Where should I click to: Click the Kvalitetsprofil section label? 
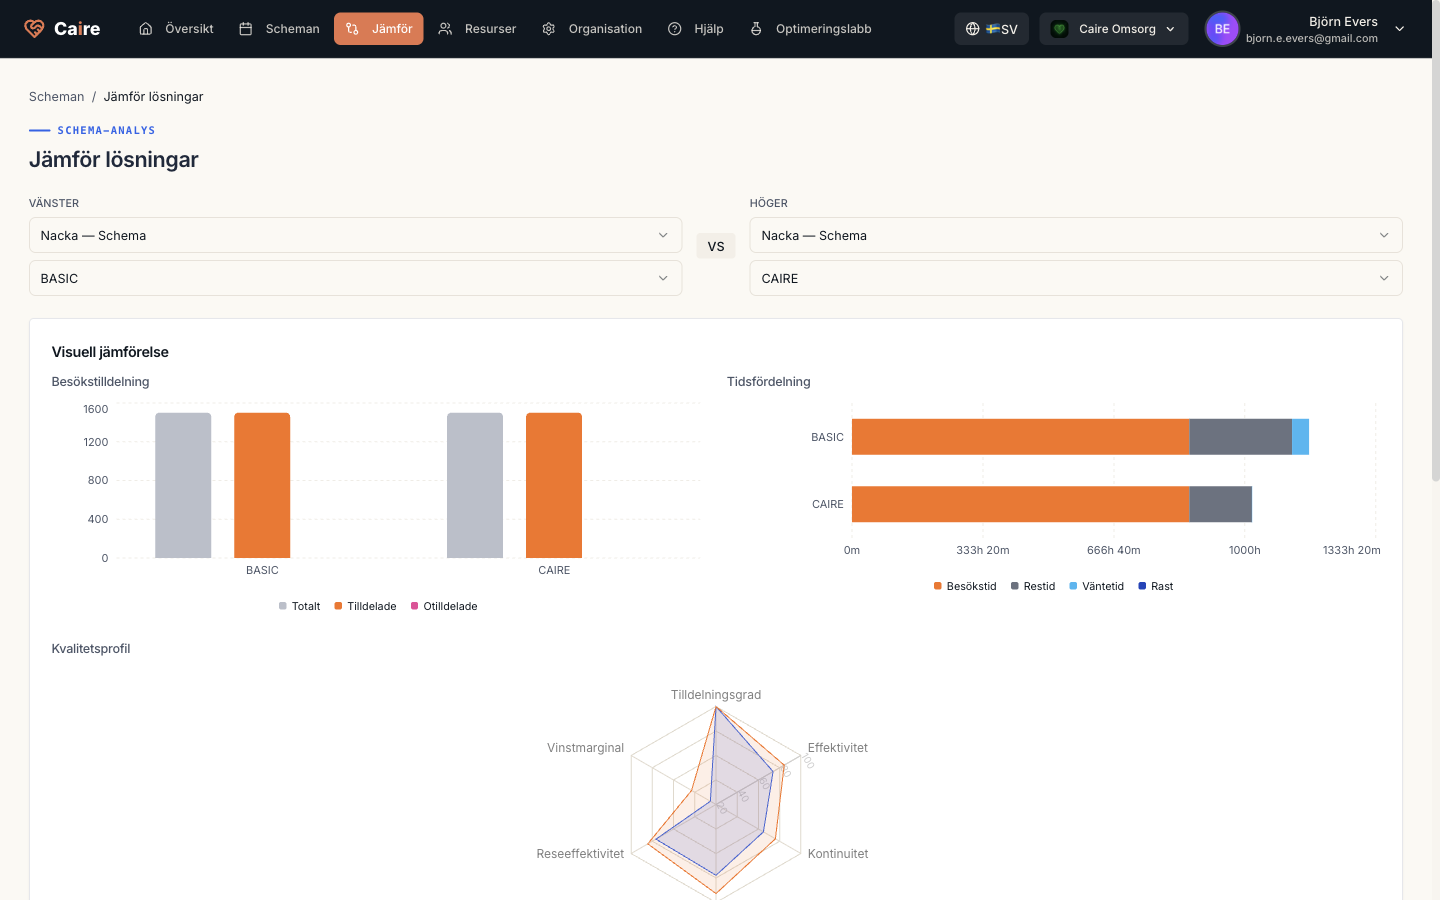[x=91, y=649]
